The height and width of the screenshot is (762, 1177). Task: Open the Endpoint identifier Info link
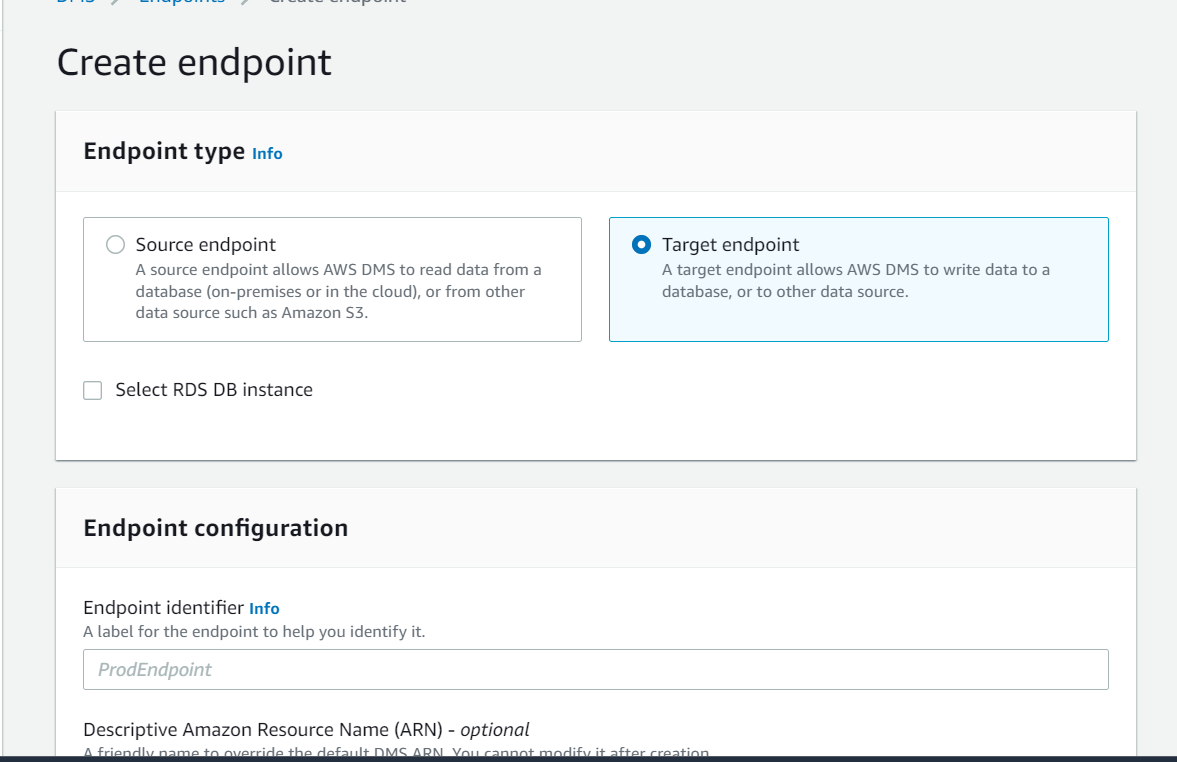tap(264, 608)
